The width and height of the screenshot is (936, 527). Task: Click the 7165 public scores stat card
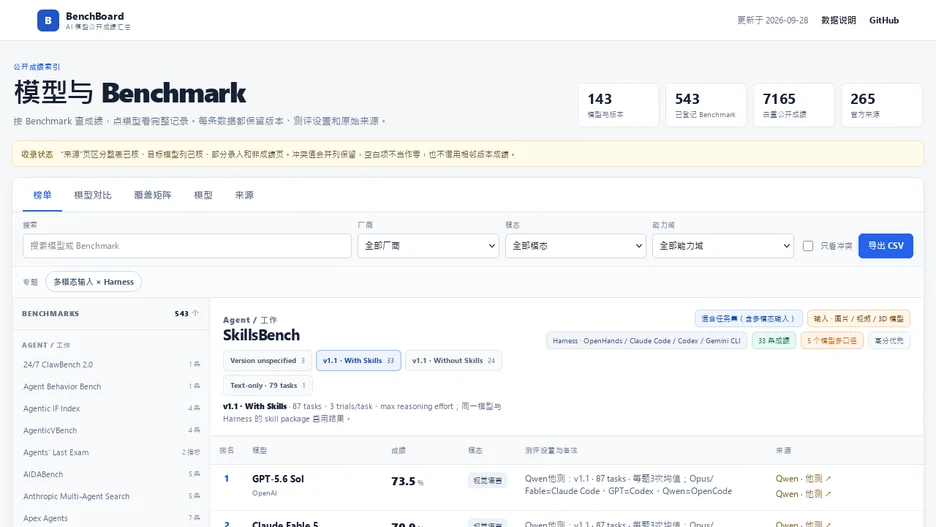coord(794,105)
